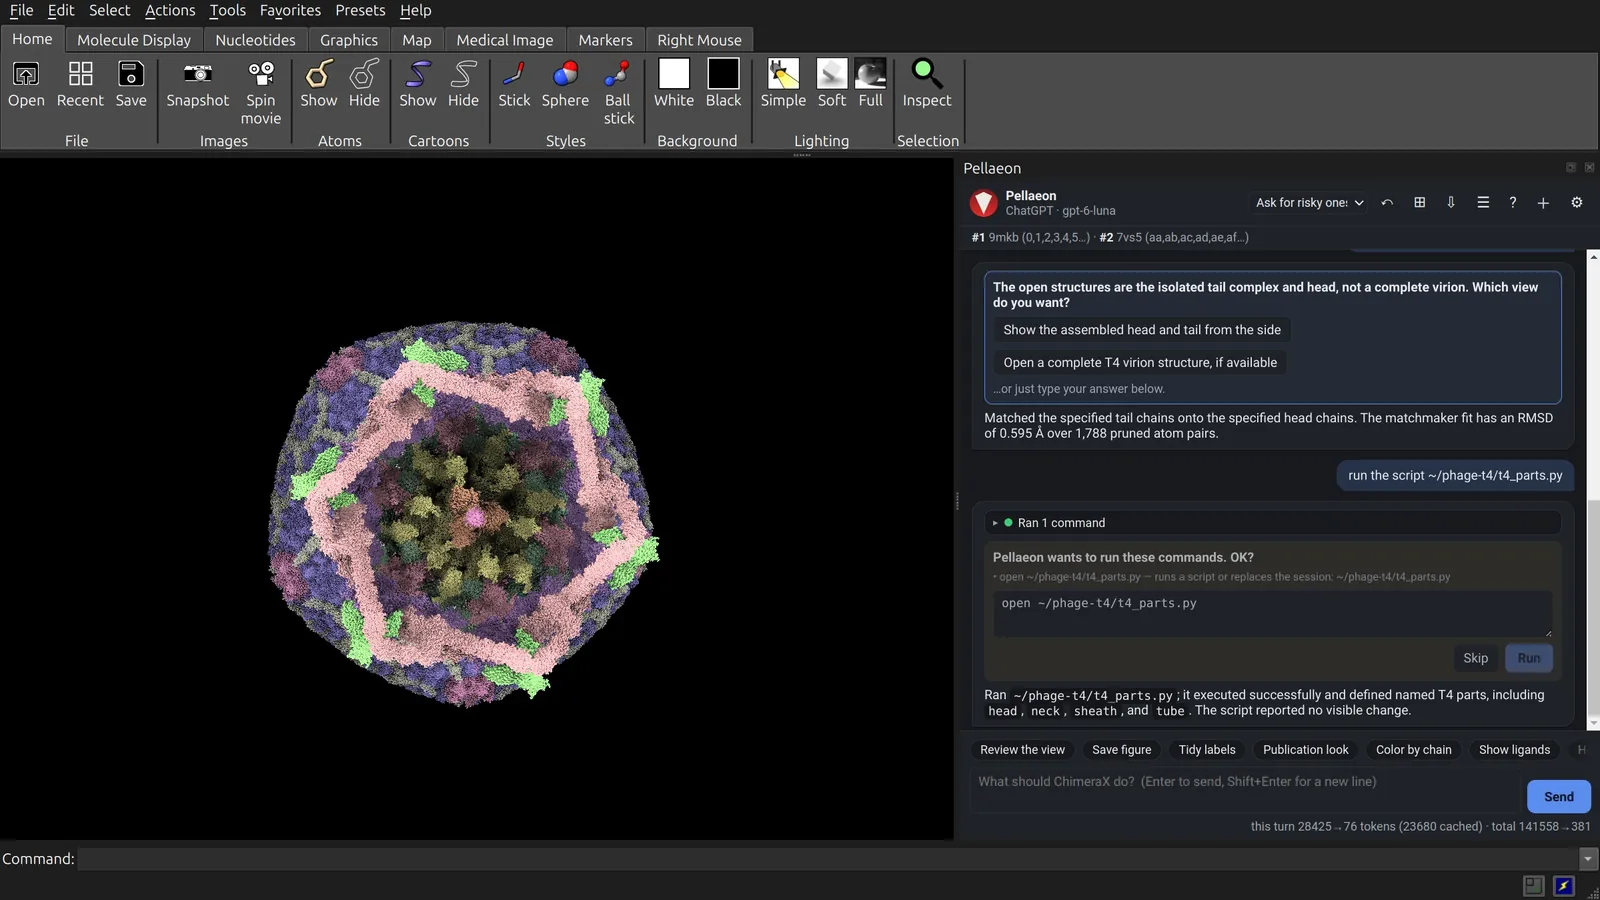Open the Command history dropdown arrow
Image resolution: width=1600 pixels, height=900 pixels.
tap(1588, 859)
